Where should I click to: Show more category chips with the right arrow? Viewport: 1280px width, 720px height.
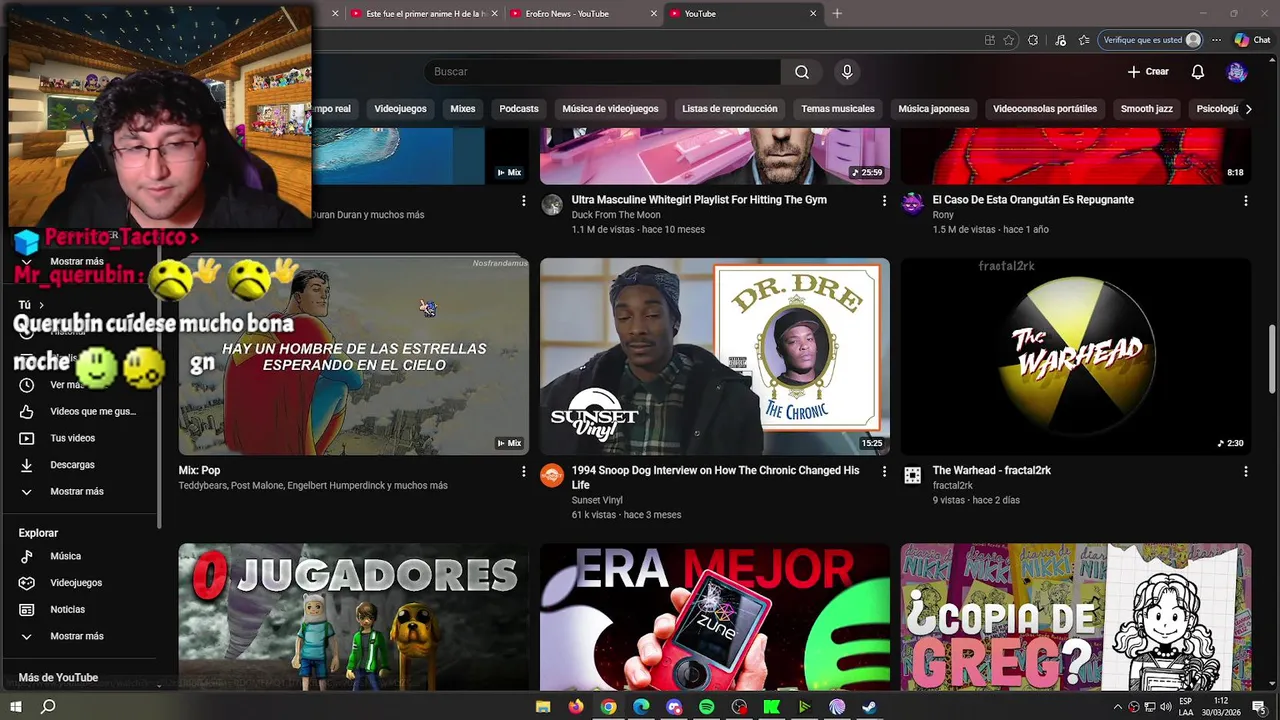pos(1248,109)
